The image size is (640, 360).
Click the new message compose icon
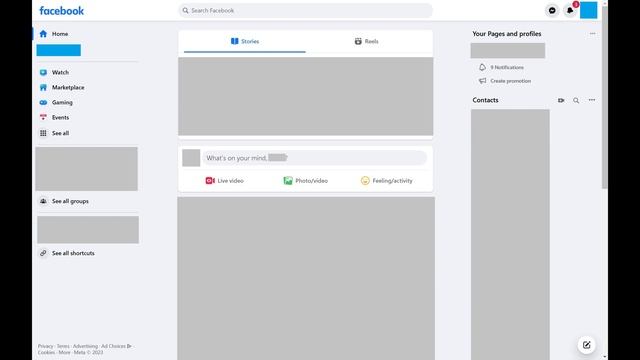click(x=587, y=345)
